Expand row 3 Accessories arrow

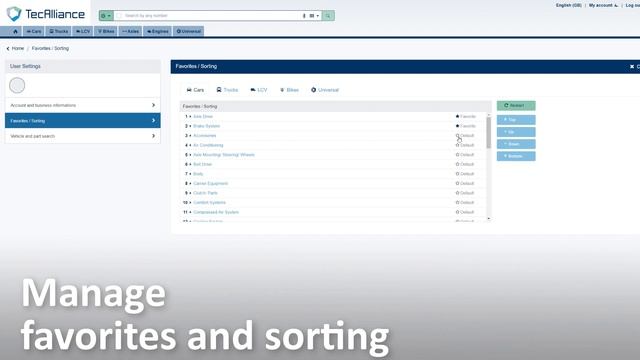tap(190, 136)
